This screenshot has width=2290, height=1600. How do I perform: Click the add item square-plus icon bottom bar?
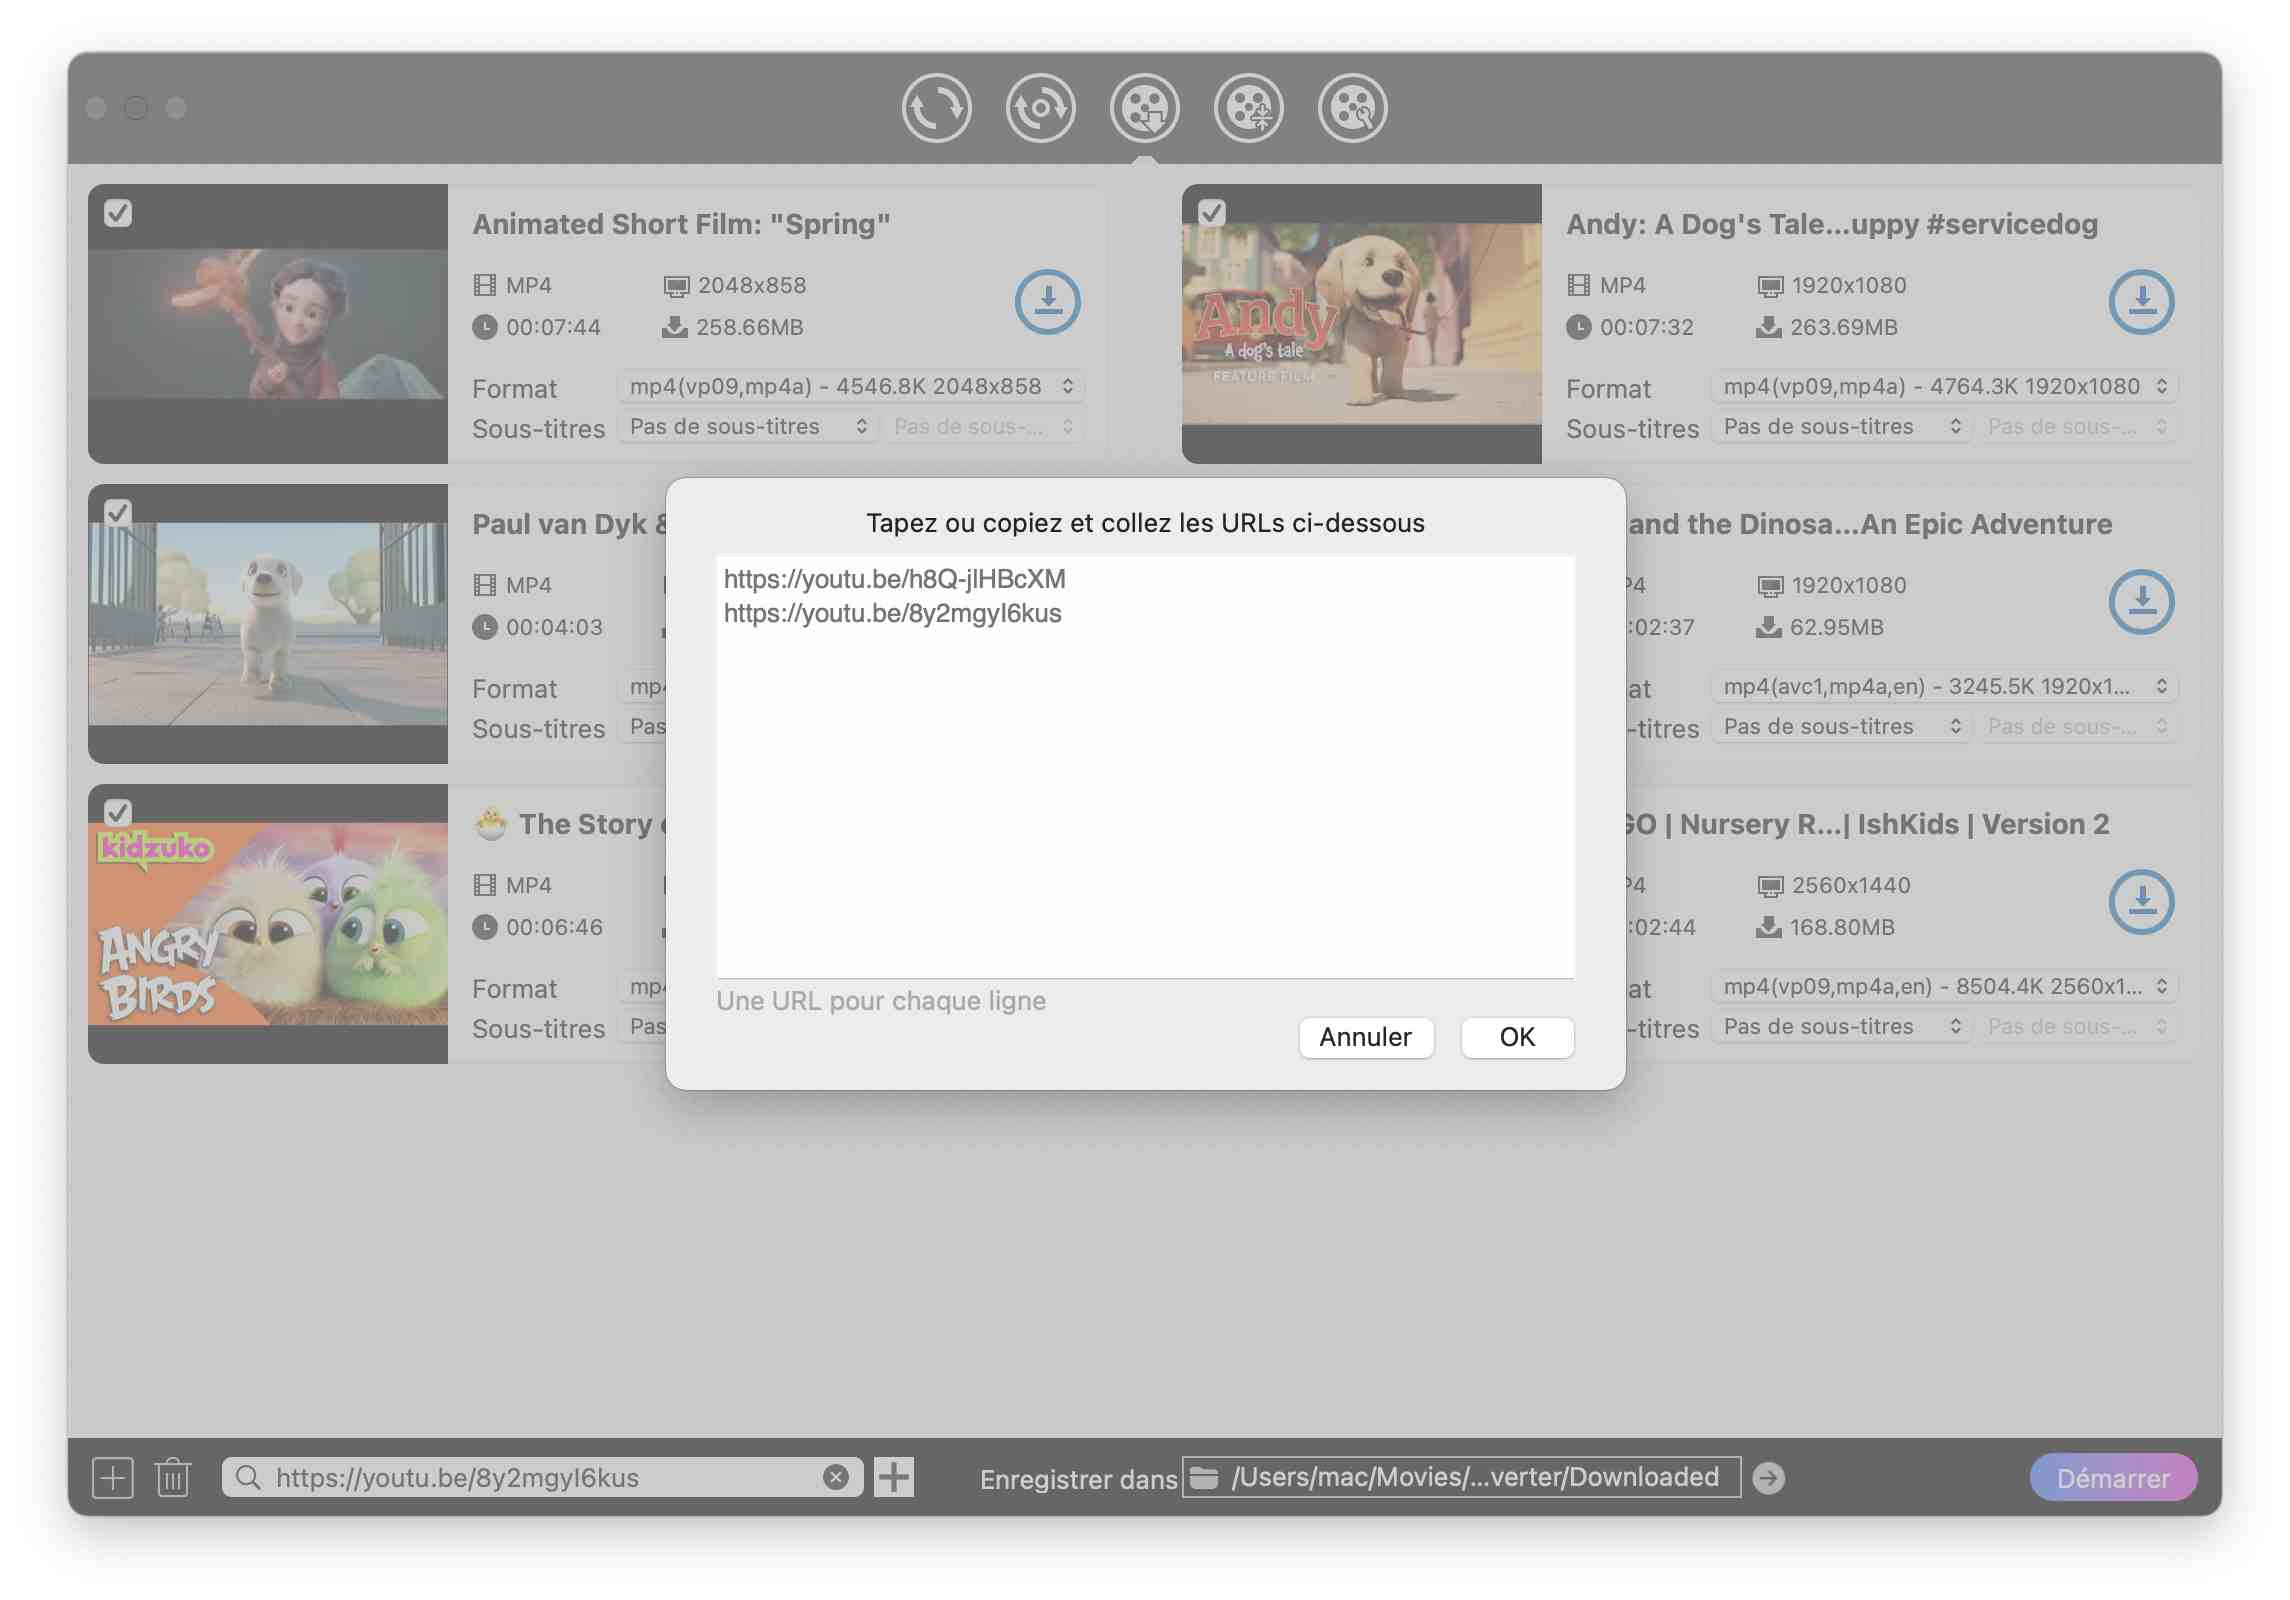point(112,1477)
